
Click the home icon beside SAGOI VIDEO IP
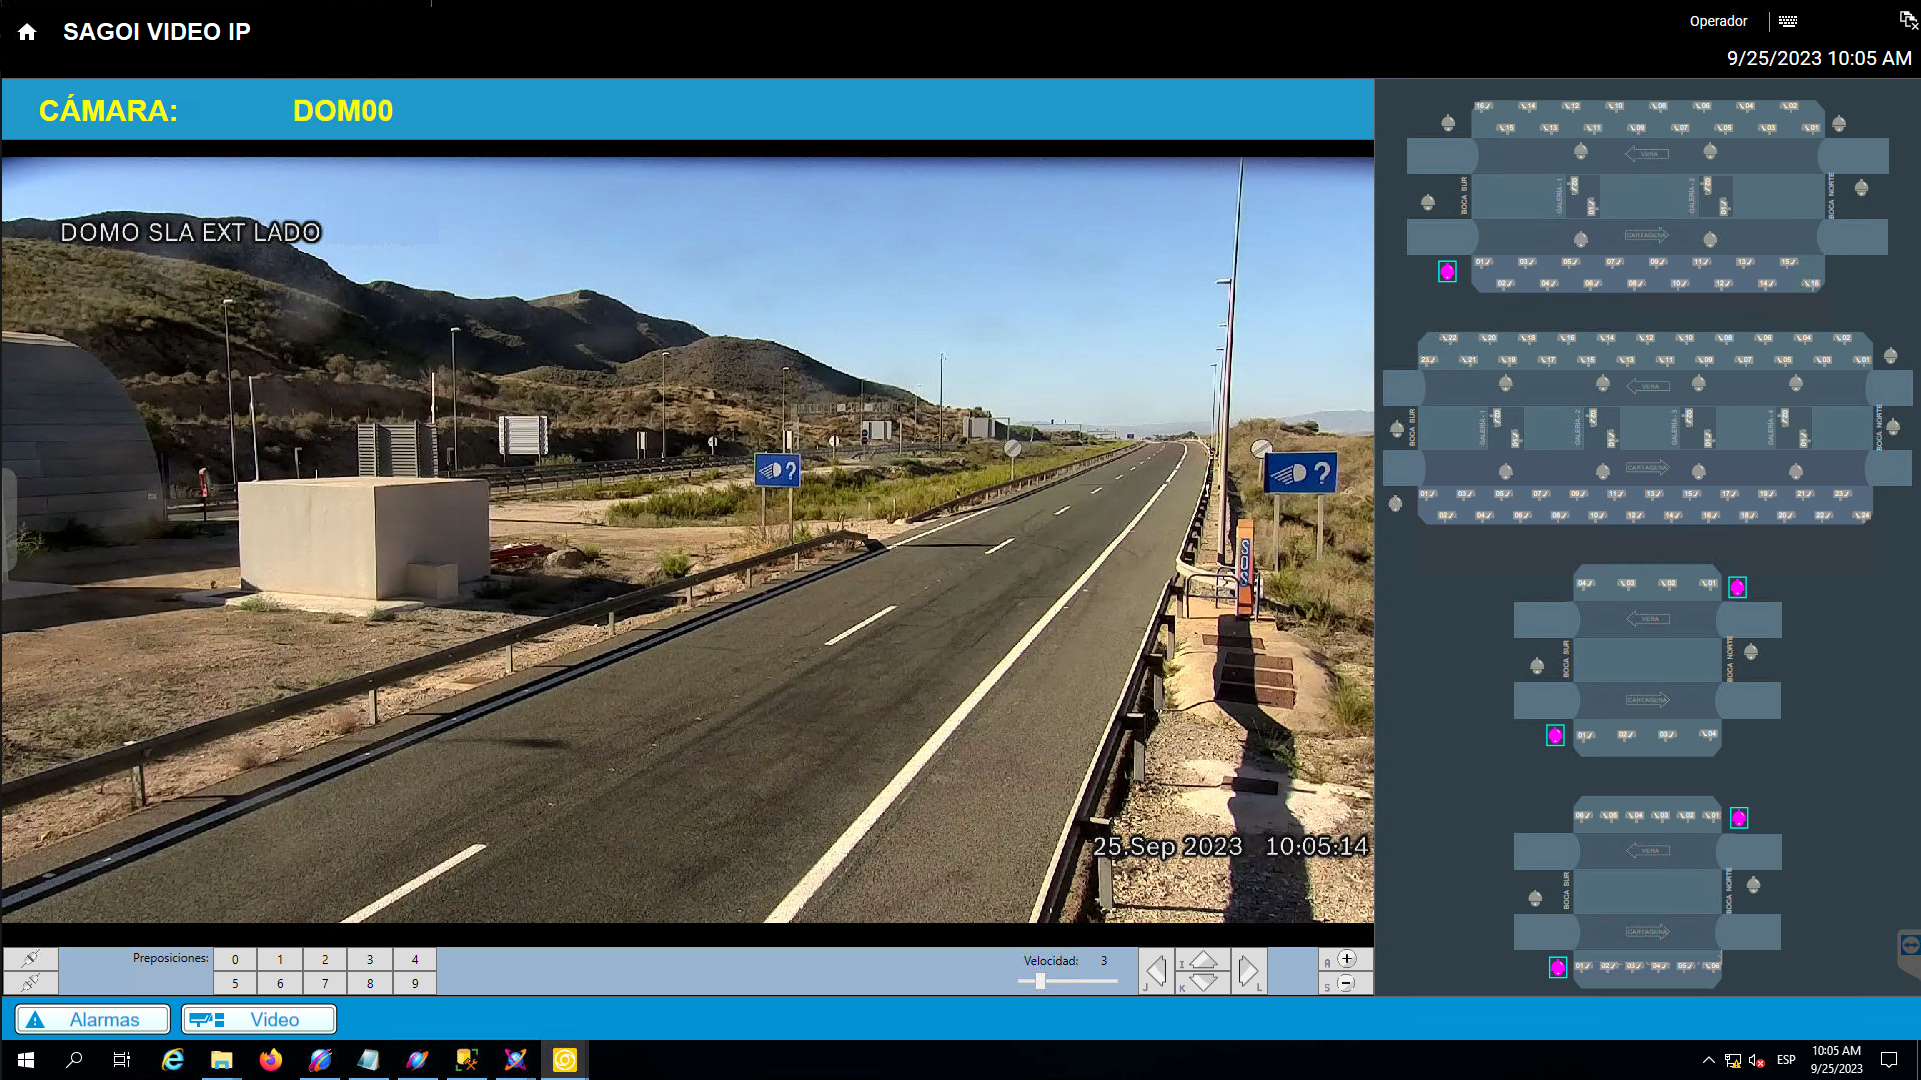[x=25, y=32]
